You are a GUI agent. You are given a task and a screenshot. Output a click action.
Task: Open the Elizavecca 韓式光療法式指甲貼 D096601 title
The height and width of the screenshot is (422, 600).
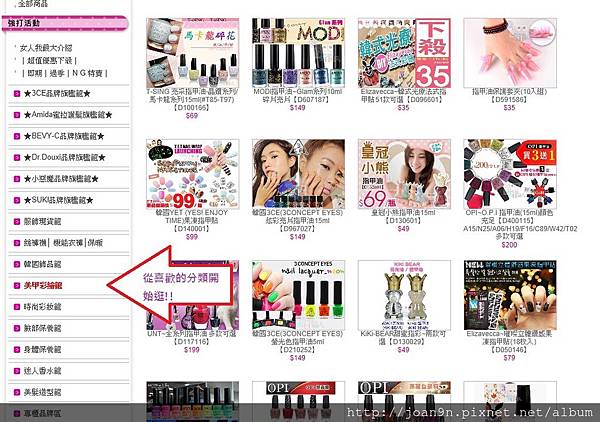coord(403,96)
